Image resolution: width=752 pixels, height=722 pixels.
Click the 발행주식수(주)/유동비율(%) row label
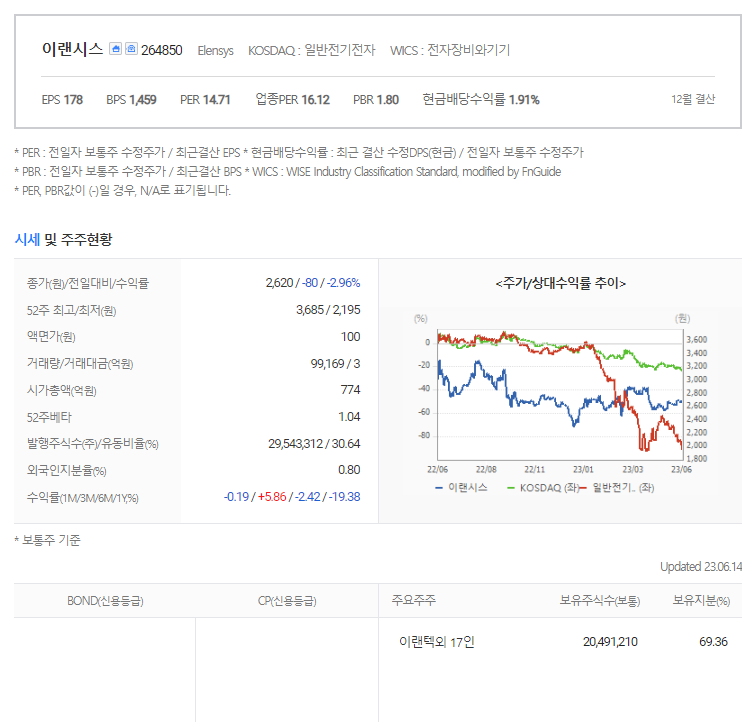coord(93,444)
